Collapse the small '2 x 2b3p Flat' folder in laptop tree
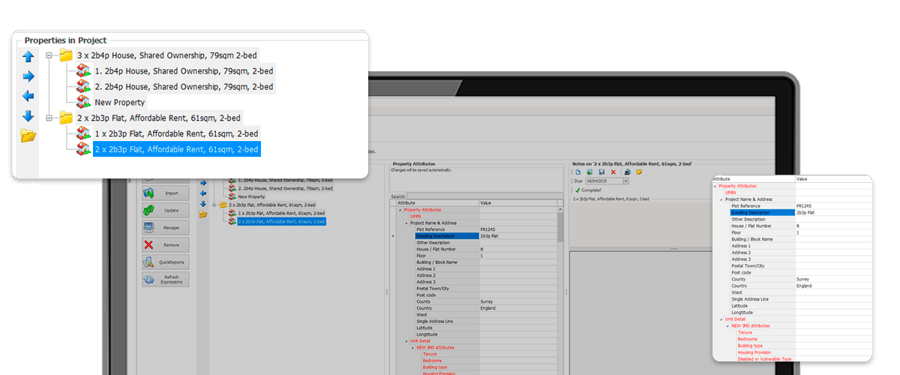Screen dimensions: 900x375 pyautogui.click(x=215, y=204)
